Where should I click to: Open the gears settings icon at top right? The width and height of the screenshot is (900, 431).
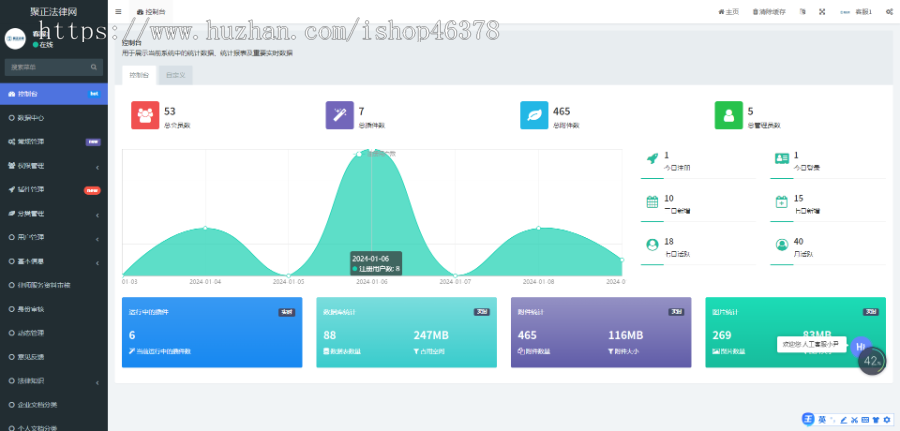coord(889,11)
